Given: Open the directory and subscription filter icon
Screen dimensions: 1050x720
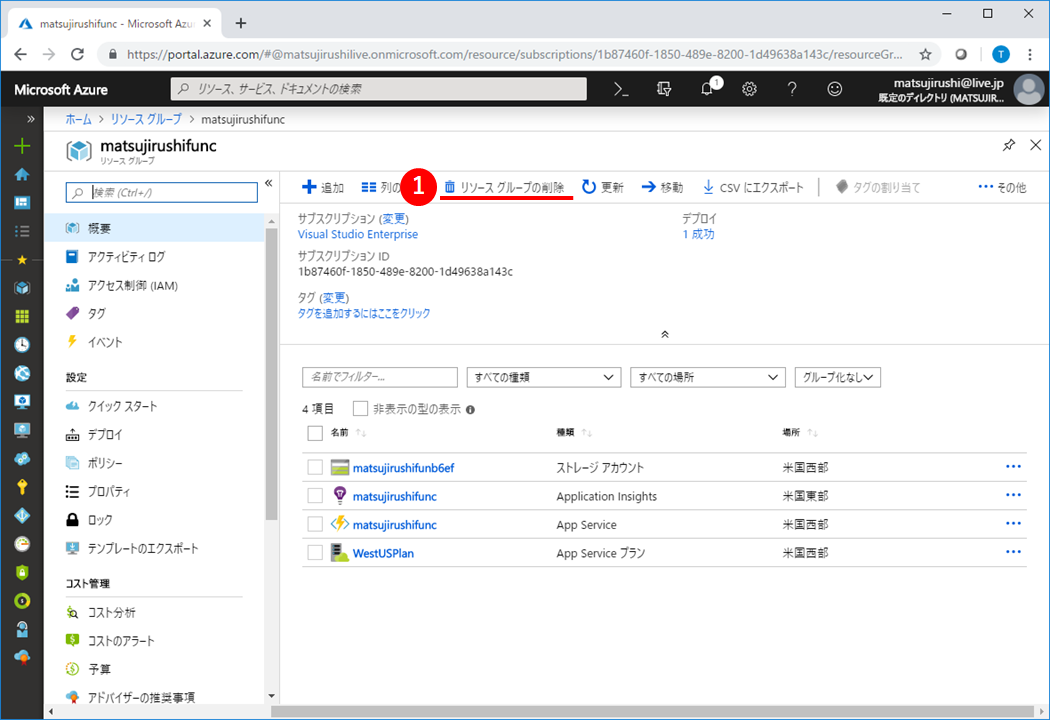Looking at the screenshot, I should click(x=664, y=89).
